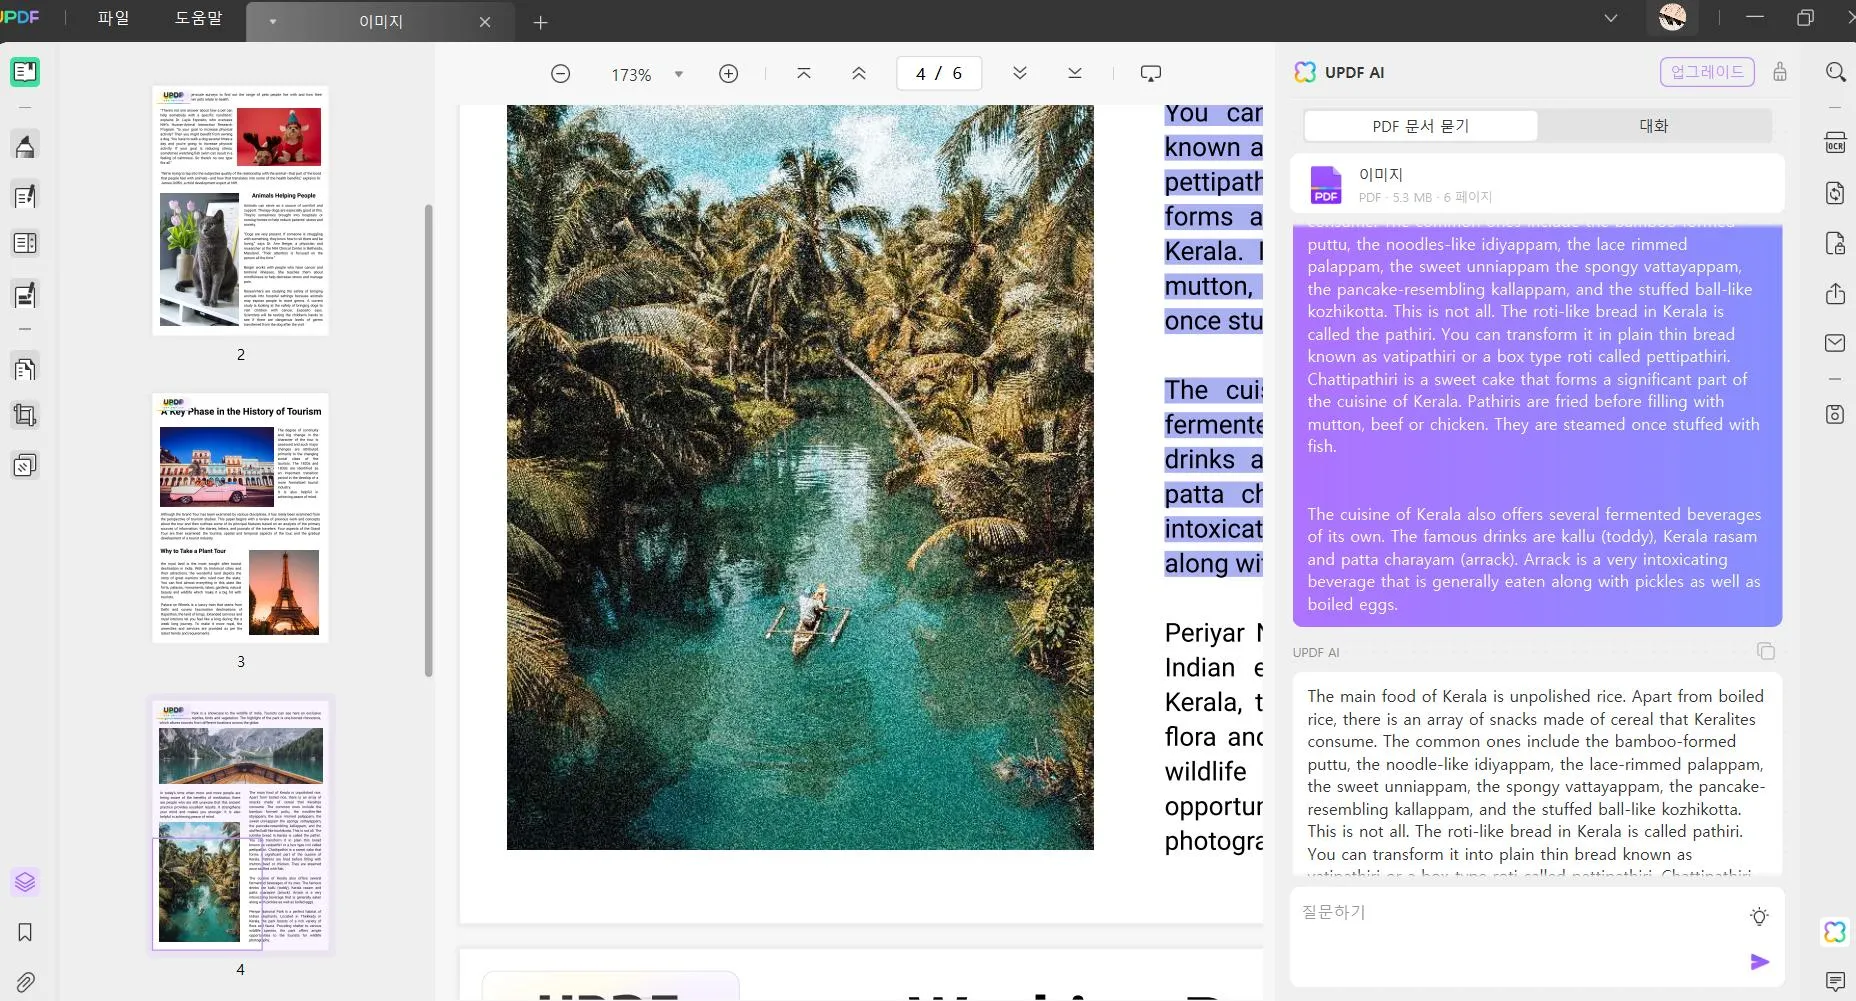1856x1001 pixels.
Task: Open the Protect PDF lock tool
Action: coord(1835,243)
